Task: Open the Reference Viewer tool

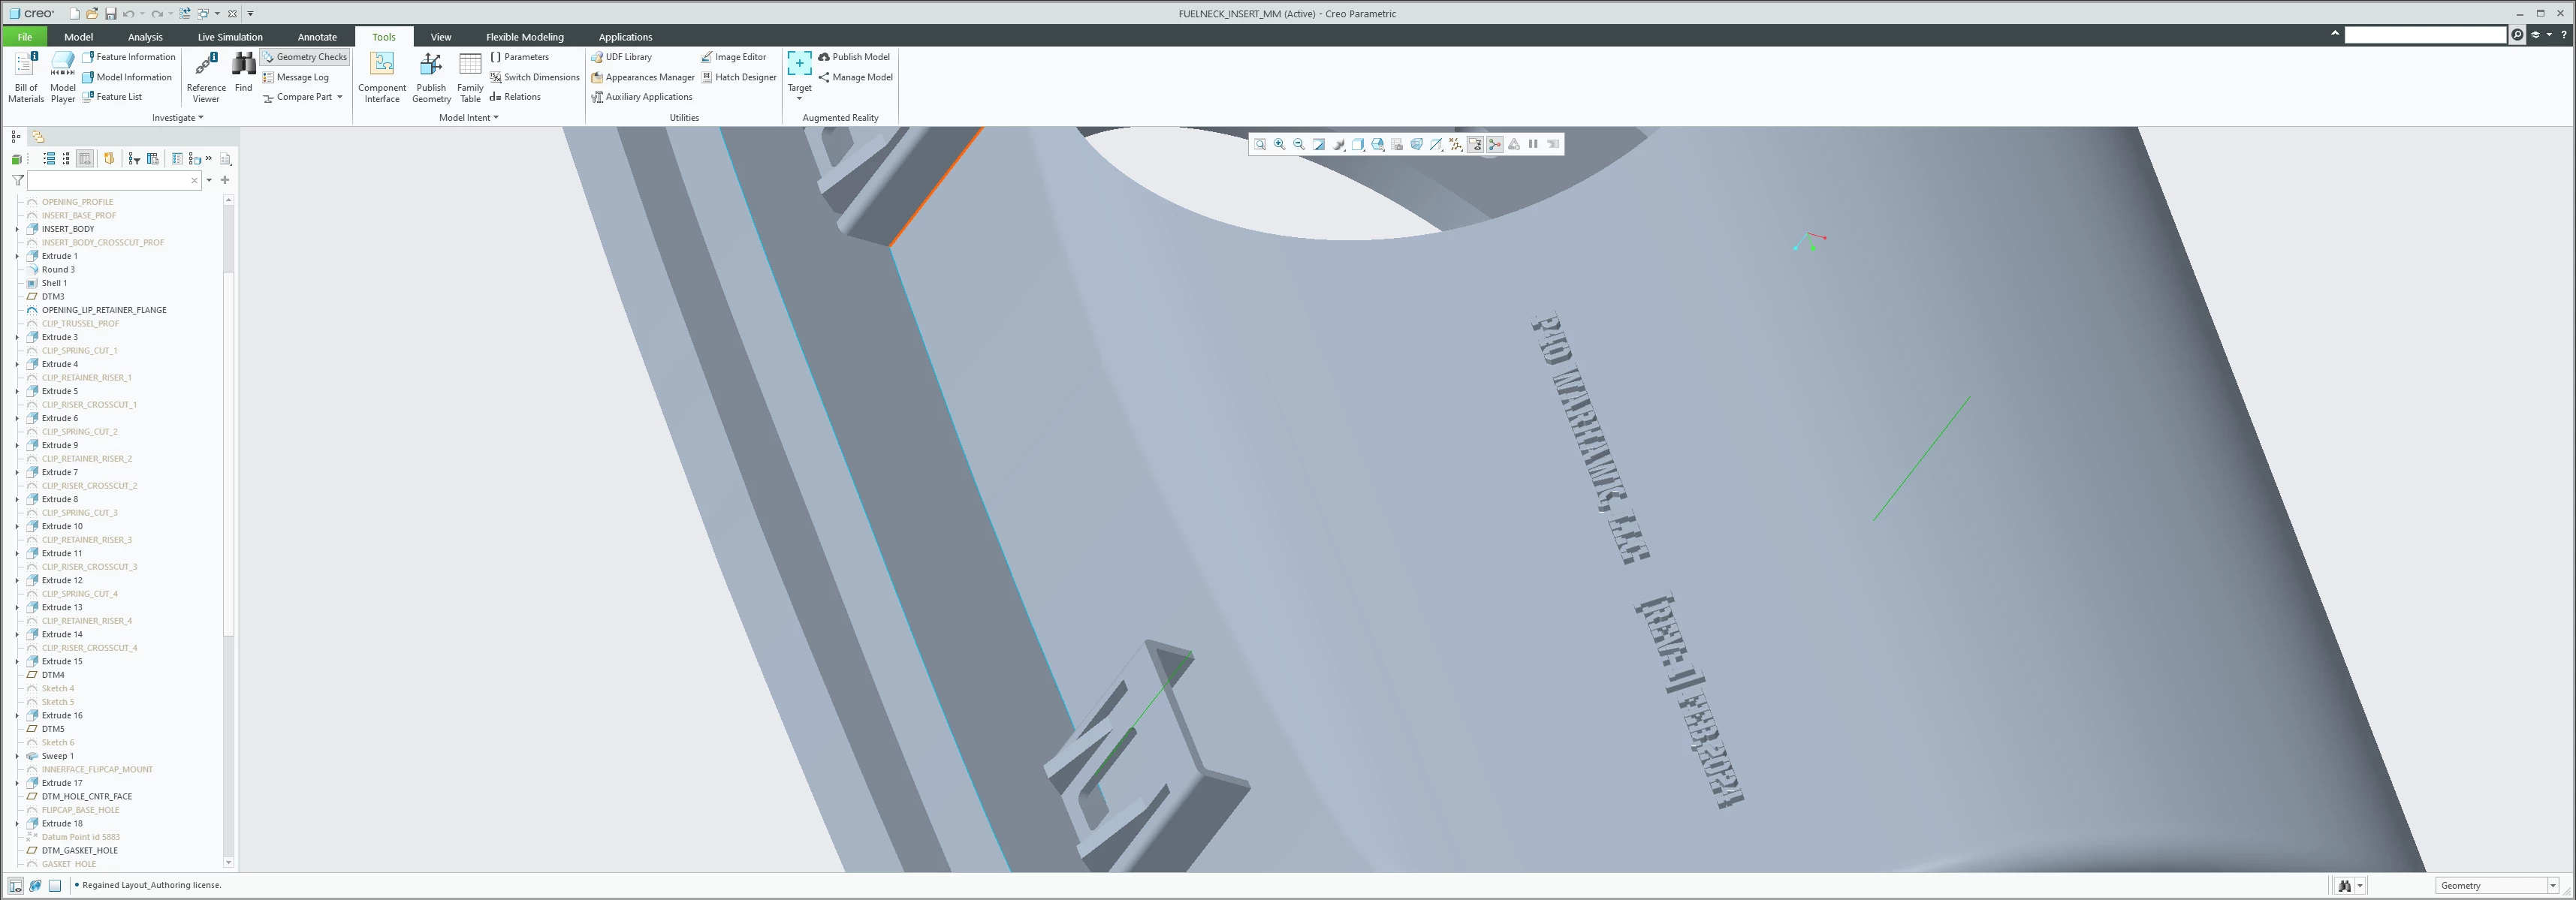Action: coord(205,76)
